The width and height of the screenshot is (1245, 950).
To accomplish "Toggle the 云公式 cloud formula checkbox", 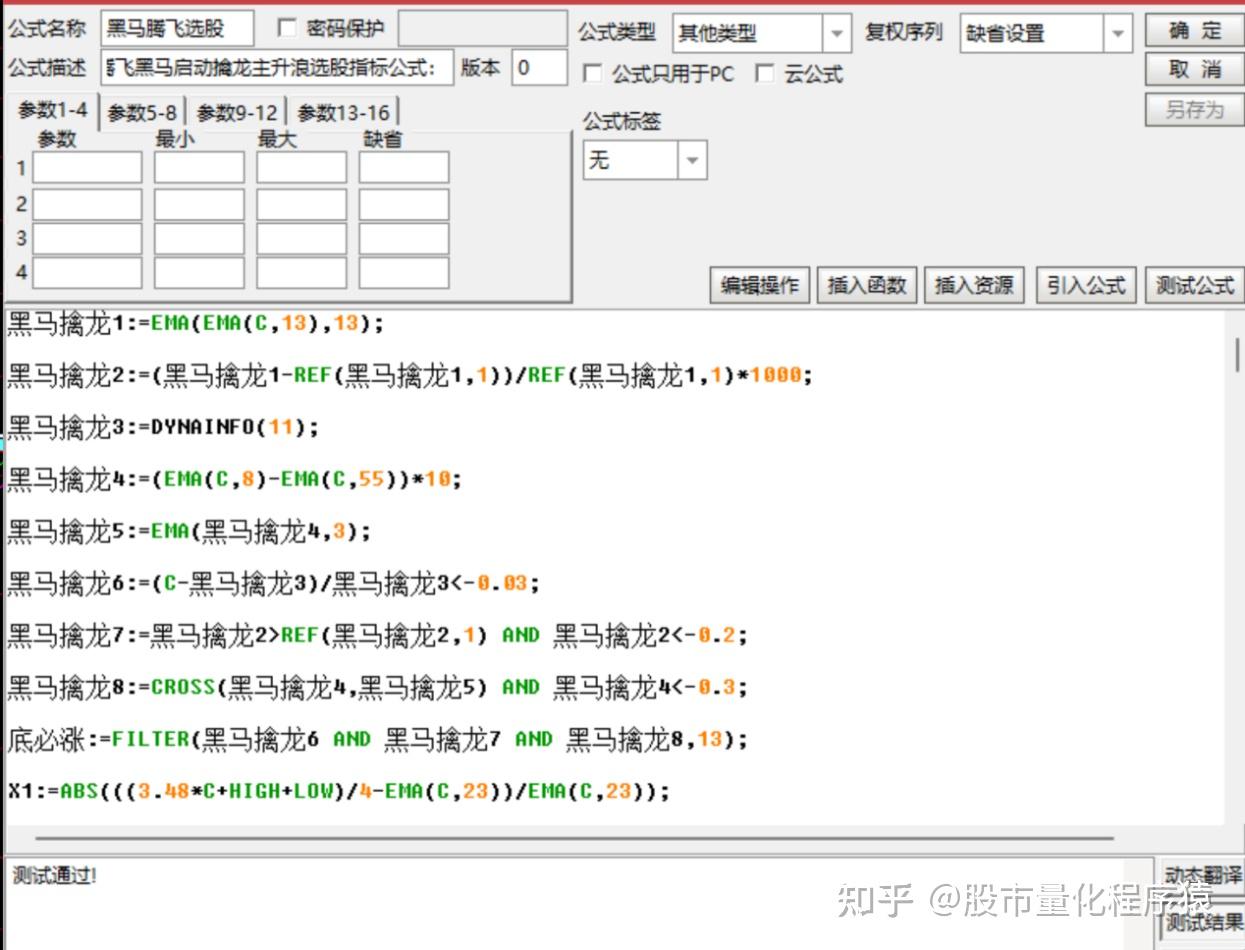I will (x=765, y=74).
